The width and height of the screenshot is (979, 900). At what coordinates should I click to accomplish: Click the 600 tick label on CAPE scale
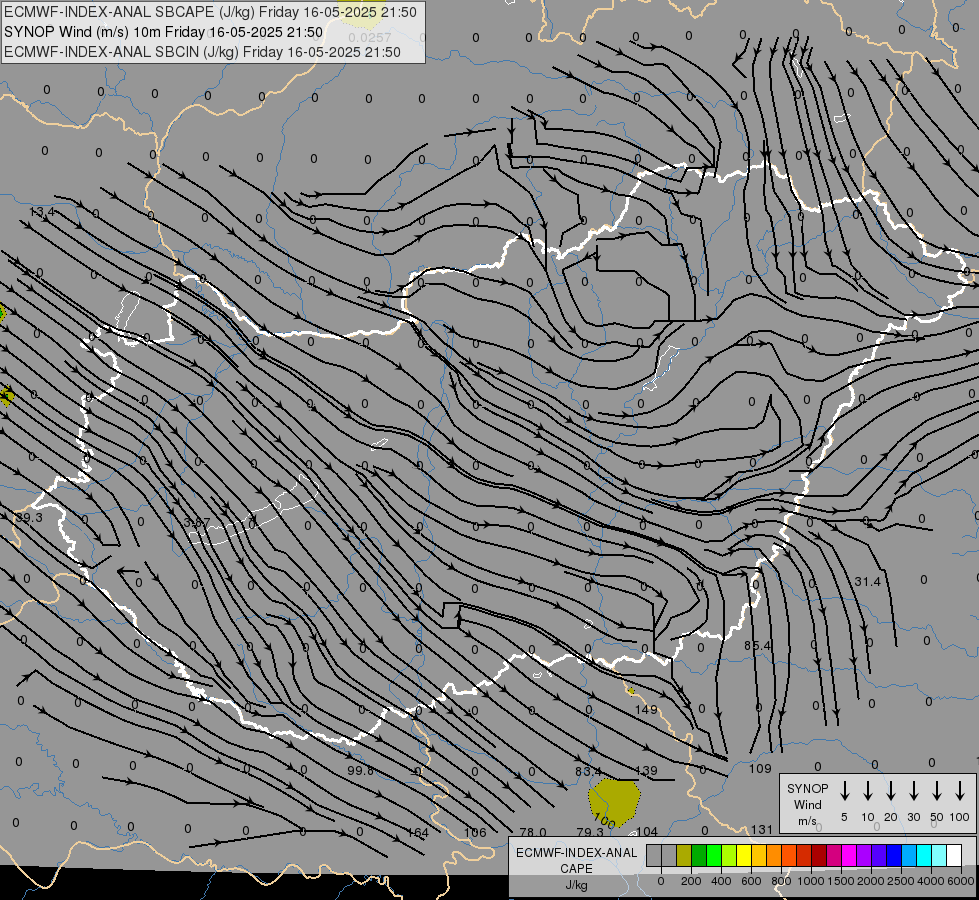click(x=751, y=881)
